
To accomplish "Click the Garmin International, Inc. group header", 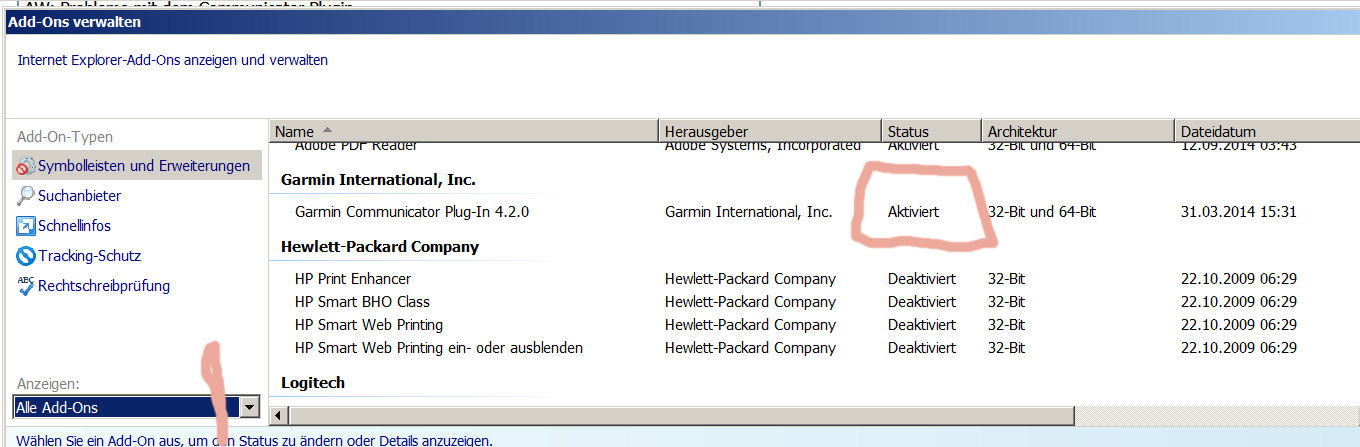I will pos(378,180).
